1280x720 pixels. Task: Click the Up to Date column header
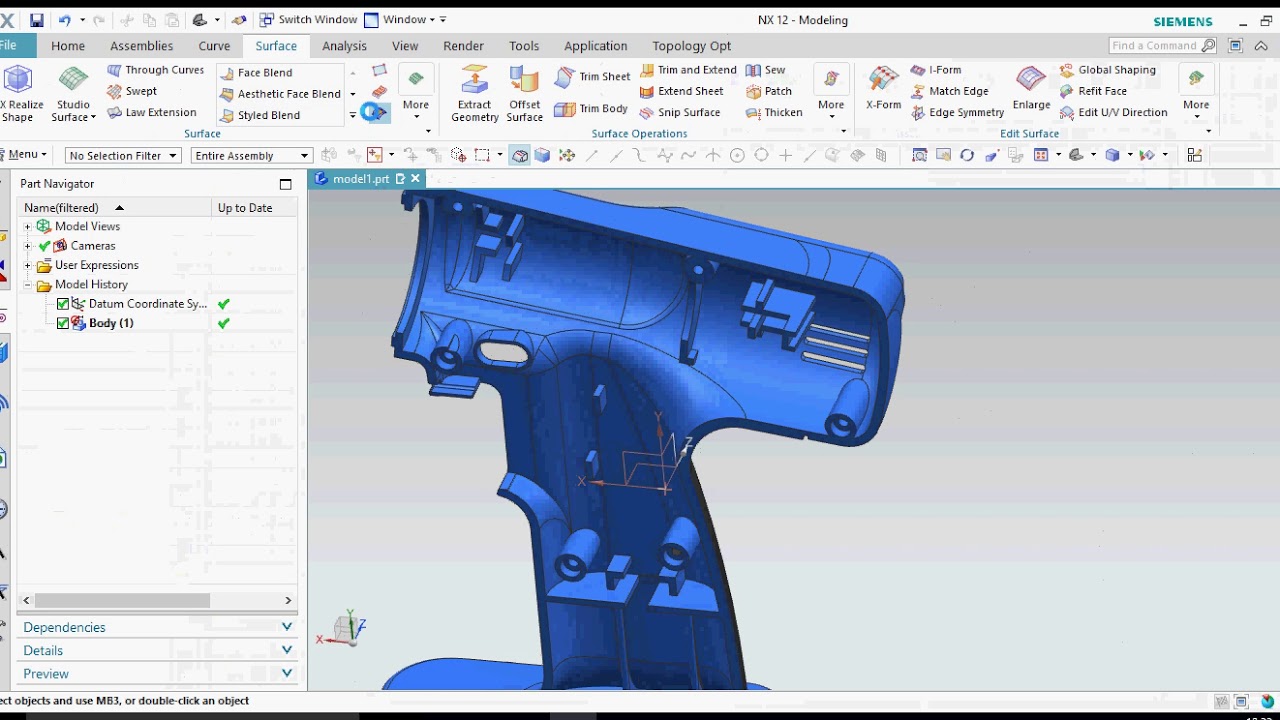click(254, 208)
